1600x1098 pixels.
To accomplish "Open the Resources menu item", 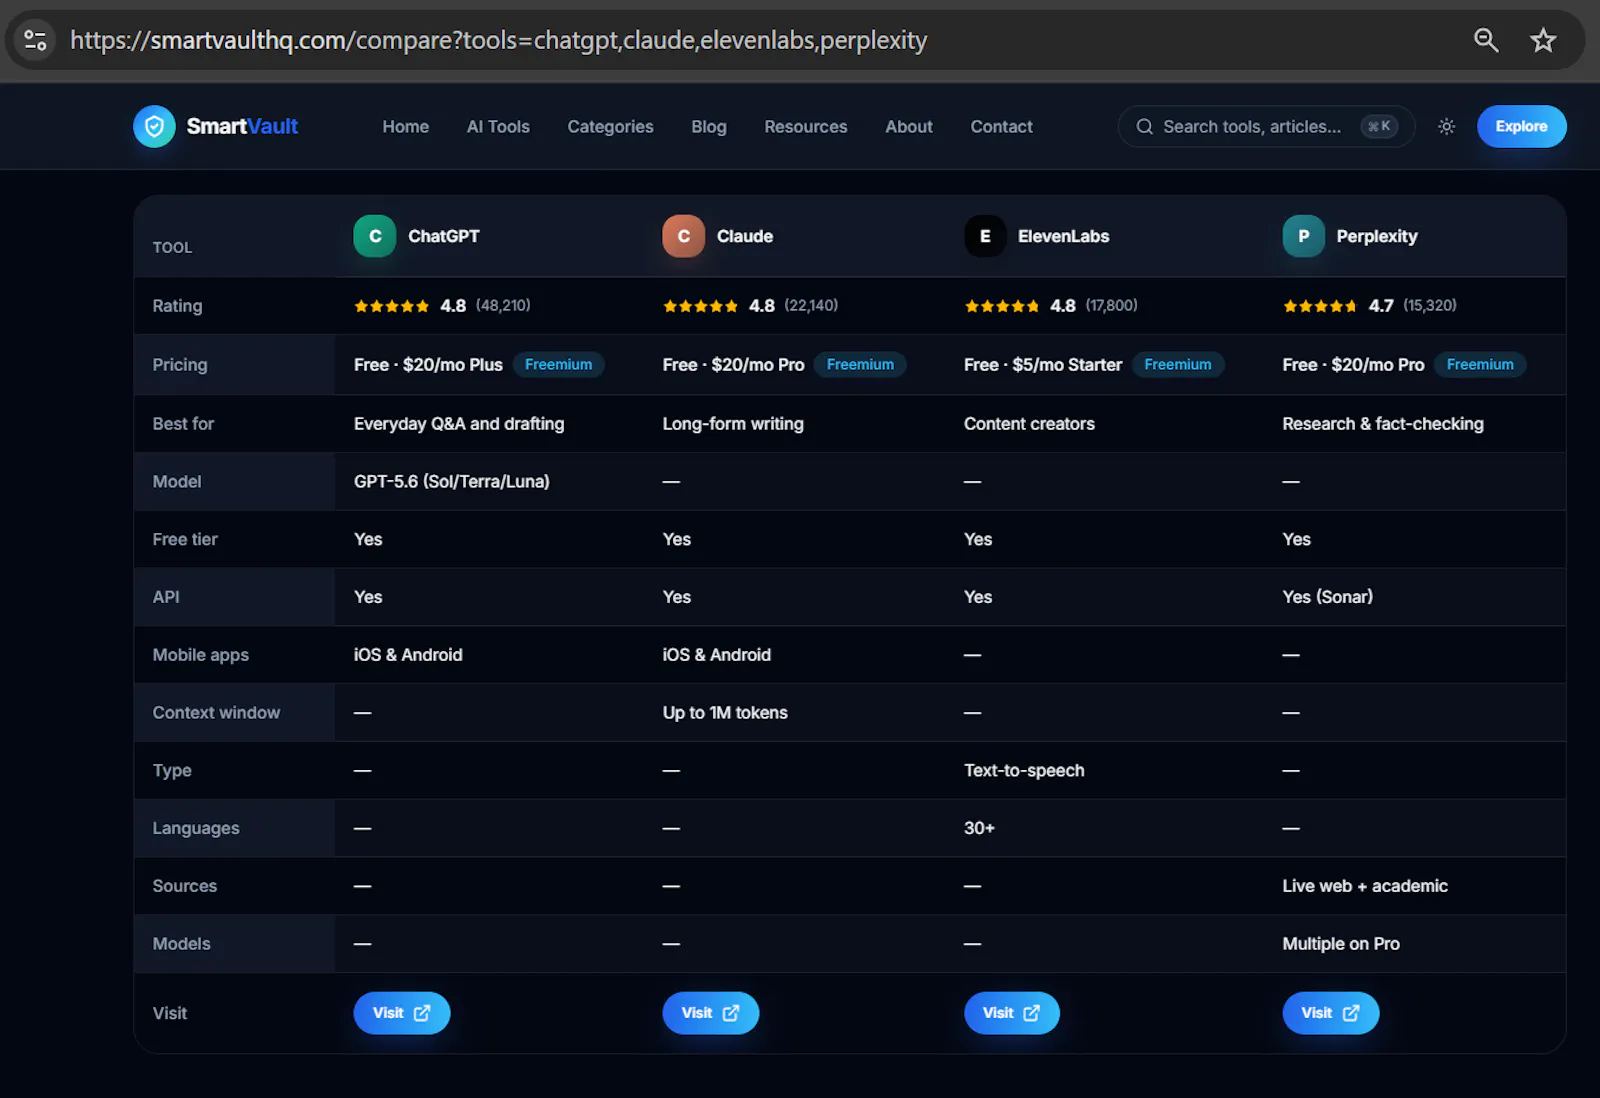I will click(x=806, y=127).
